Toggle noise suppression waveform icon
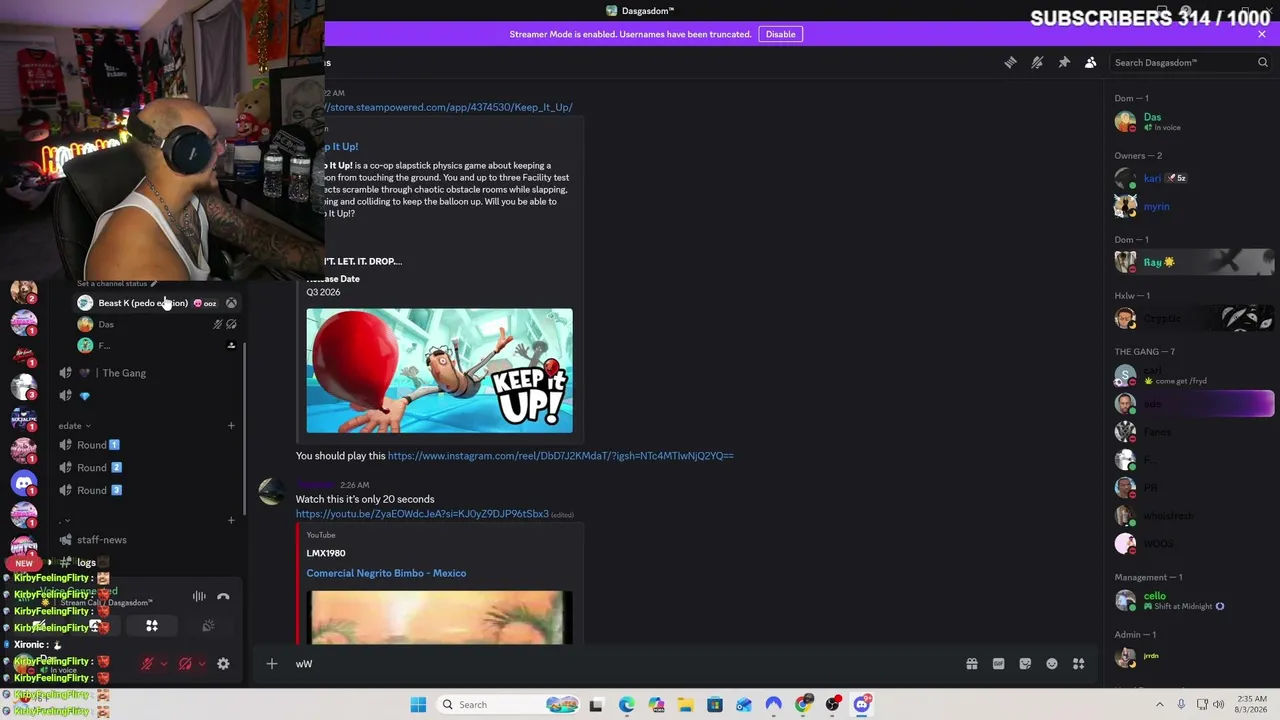 tap(199, 597)
